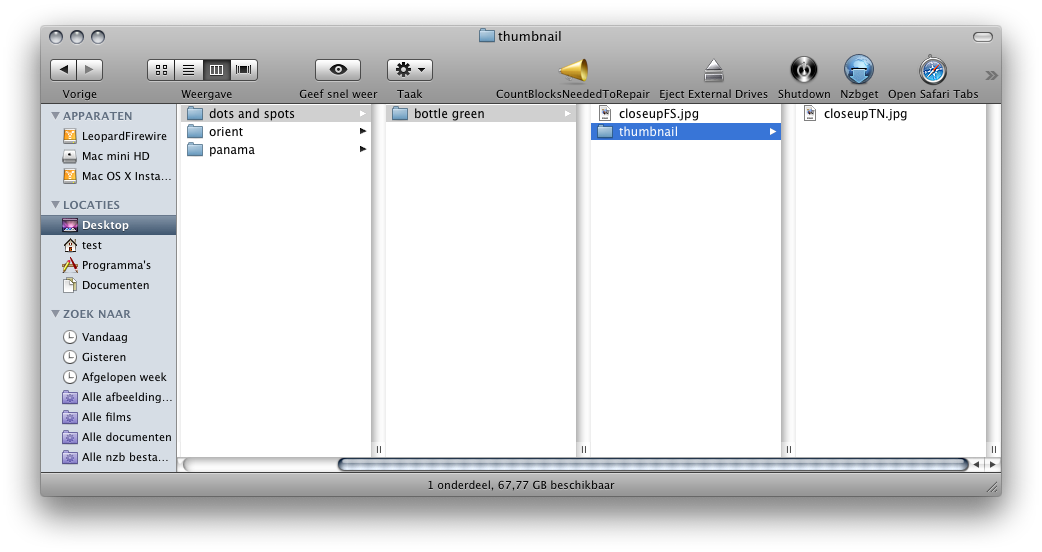Click the status bar text '67,77 GB beschikbaar'
Image resolution: width=1042 pixels, height=552 pixels.
(x=556, y=485)
